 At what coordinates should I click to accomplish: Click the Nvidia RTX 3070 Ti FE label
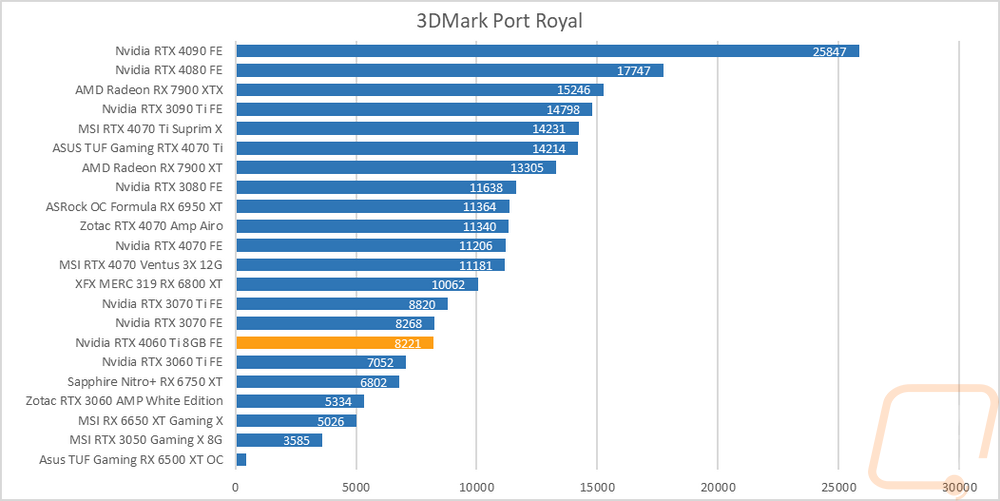(x=162, y=303)
